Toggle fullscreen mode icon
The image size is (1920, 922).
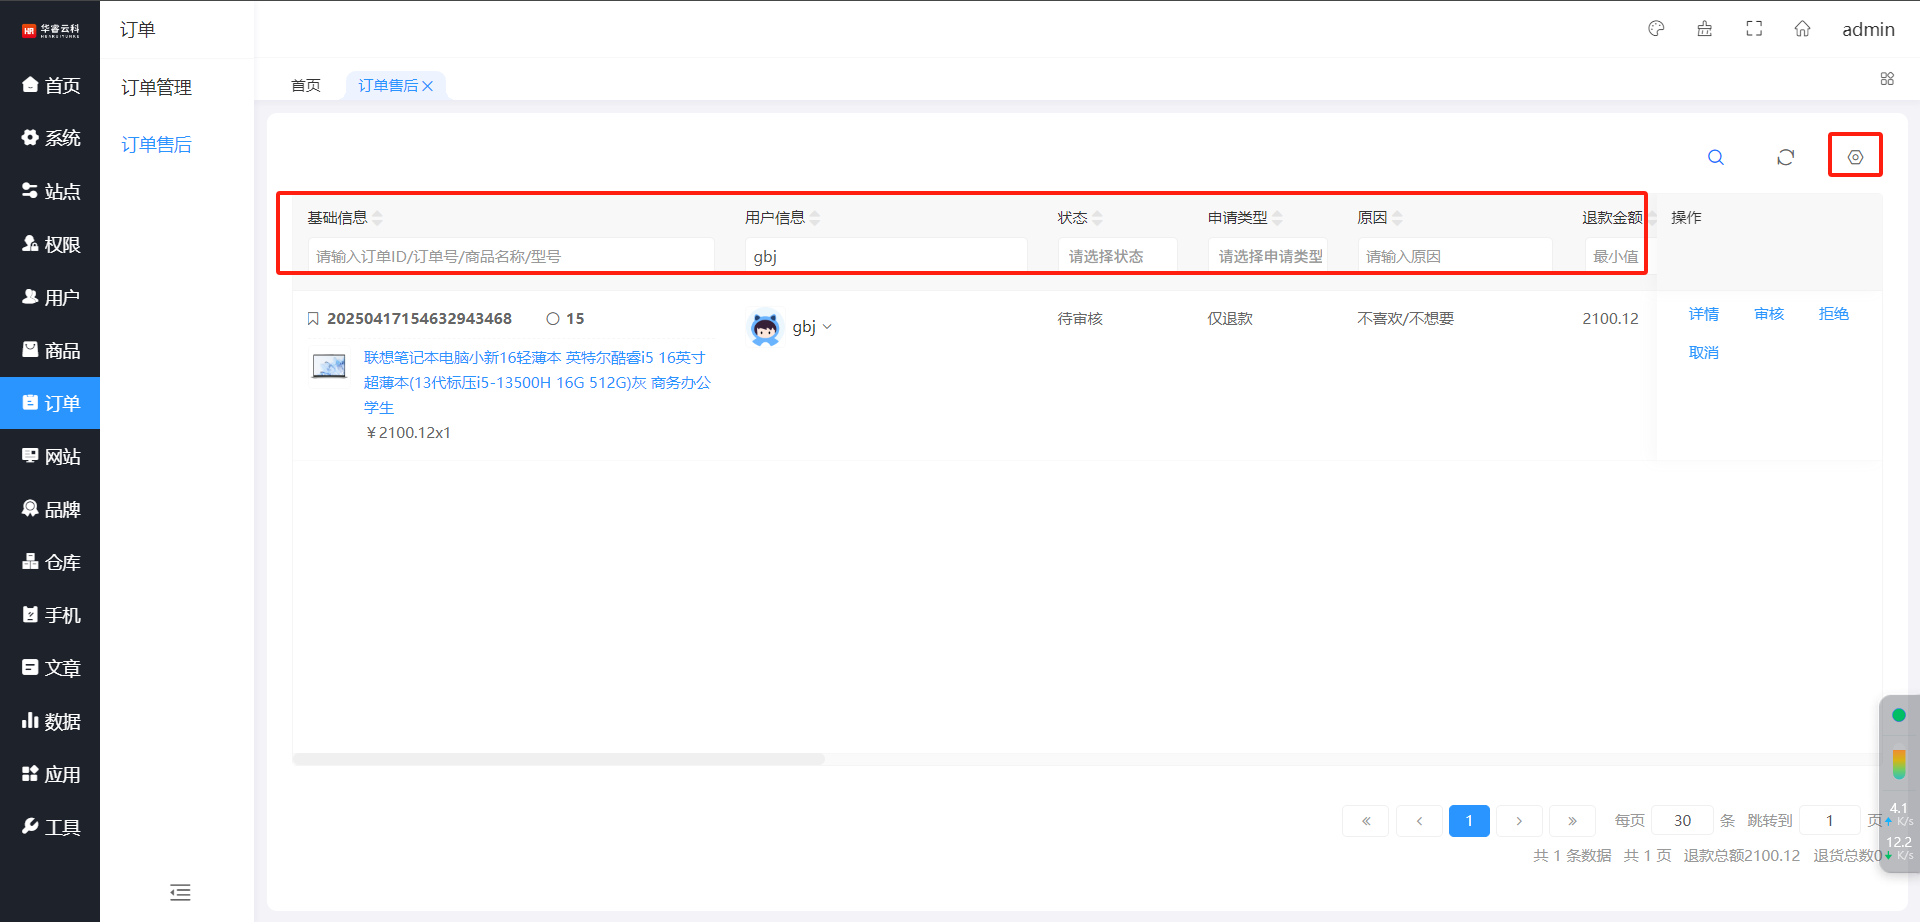pos(1754,29)
